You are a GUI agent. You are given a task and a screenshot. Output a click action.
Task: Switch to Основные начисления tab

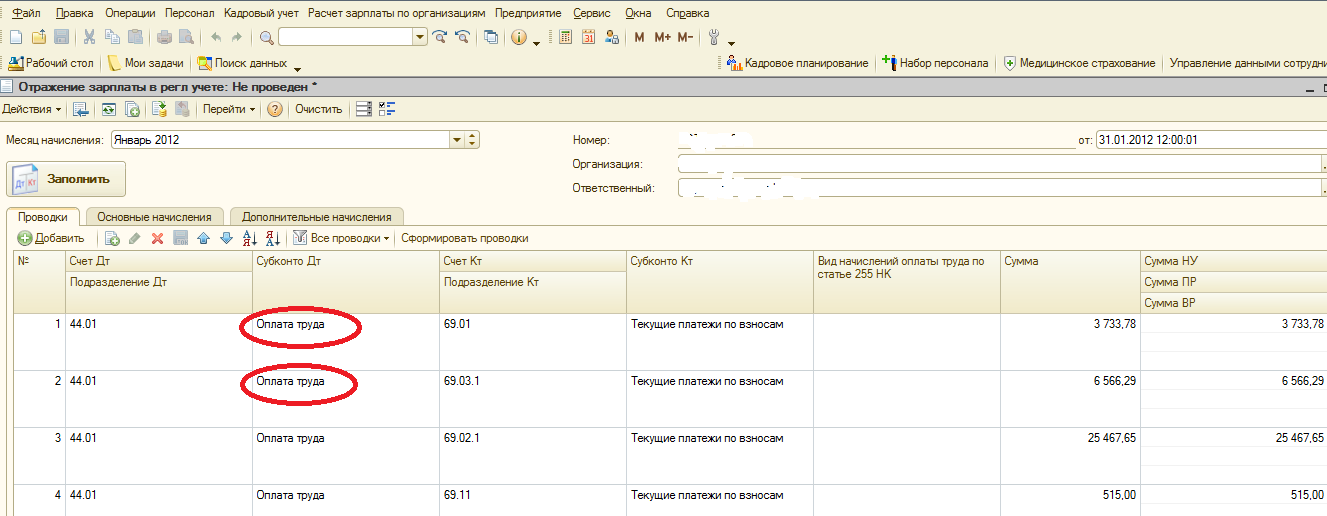(x=154, y=216)
